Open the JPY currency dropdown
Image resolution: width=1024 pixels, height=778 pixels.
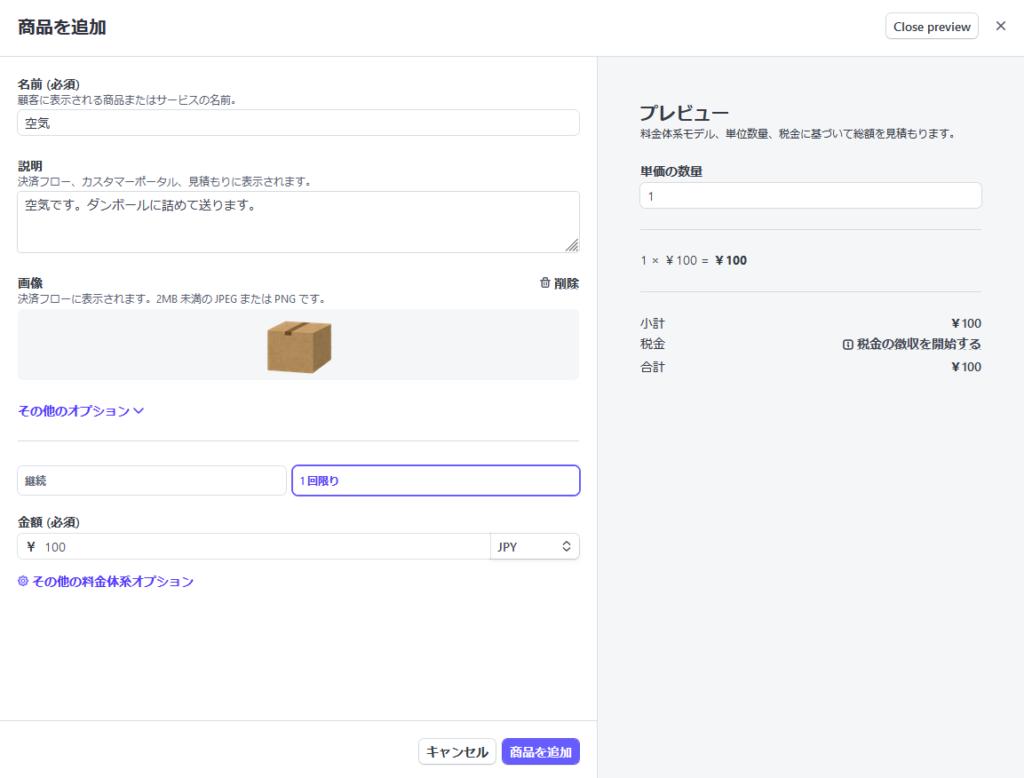point(534,547)
